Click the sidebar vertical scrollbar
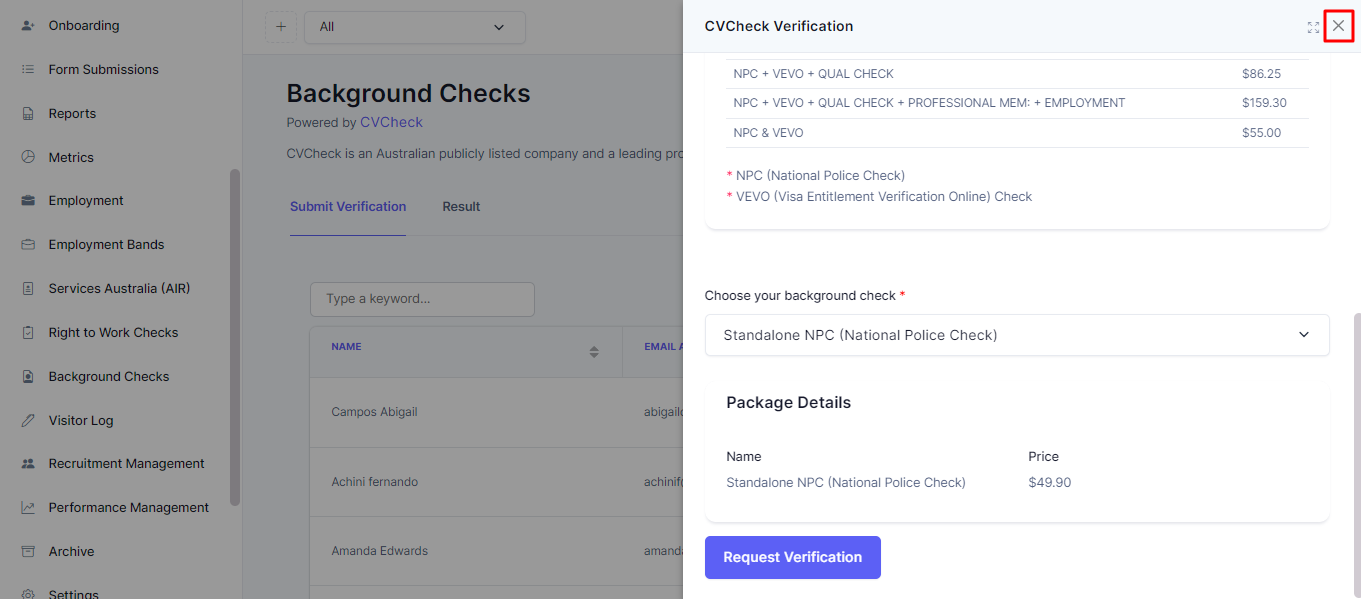The height and width of the screenshot is (599, 1361). (x=235, y=337)
